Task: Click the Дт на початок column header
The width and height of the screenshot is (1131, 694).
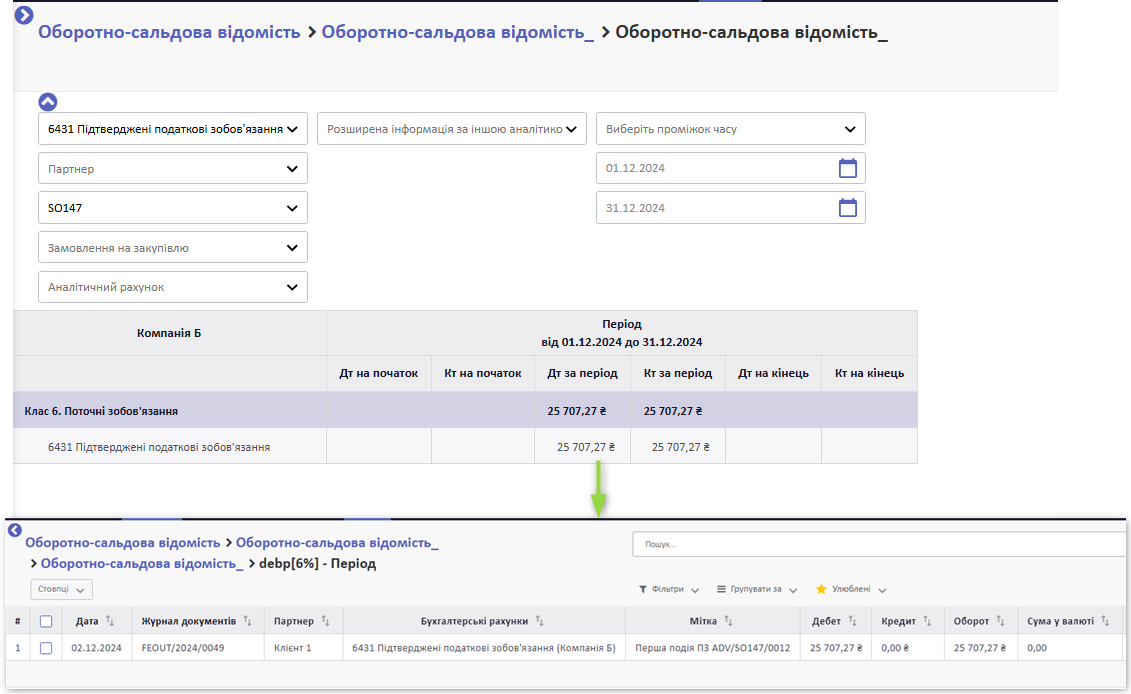Action: coord(379,373)
